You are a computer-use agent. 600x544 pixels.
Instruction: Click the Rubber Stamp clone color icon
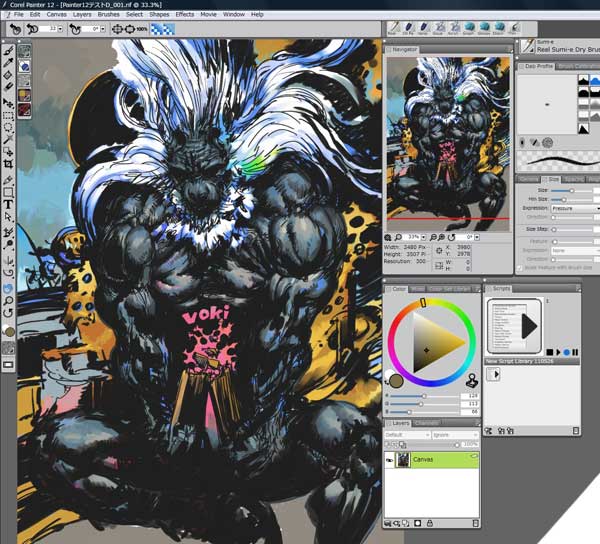coord(471,381)
